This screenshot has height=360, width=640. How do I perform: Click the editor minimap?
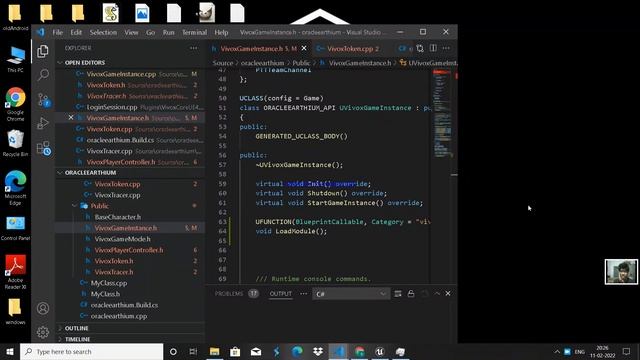[x=442, y=114]
